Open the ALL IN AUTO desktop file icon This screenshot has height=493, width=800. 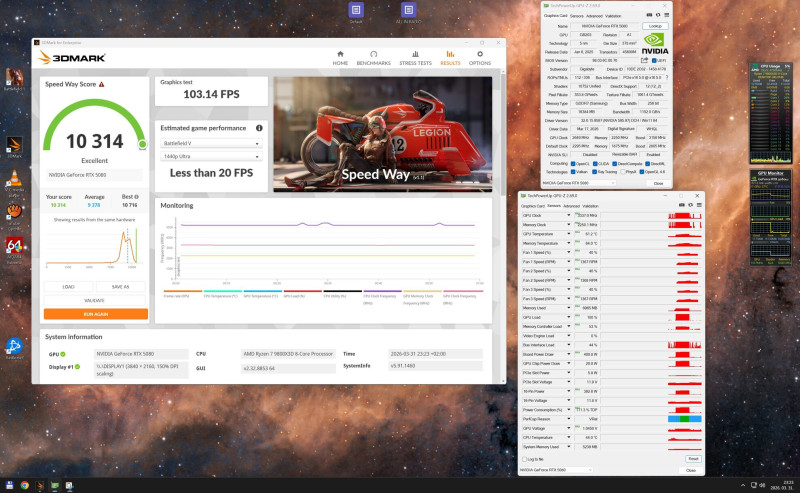click(x=408, y=13)
